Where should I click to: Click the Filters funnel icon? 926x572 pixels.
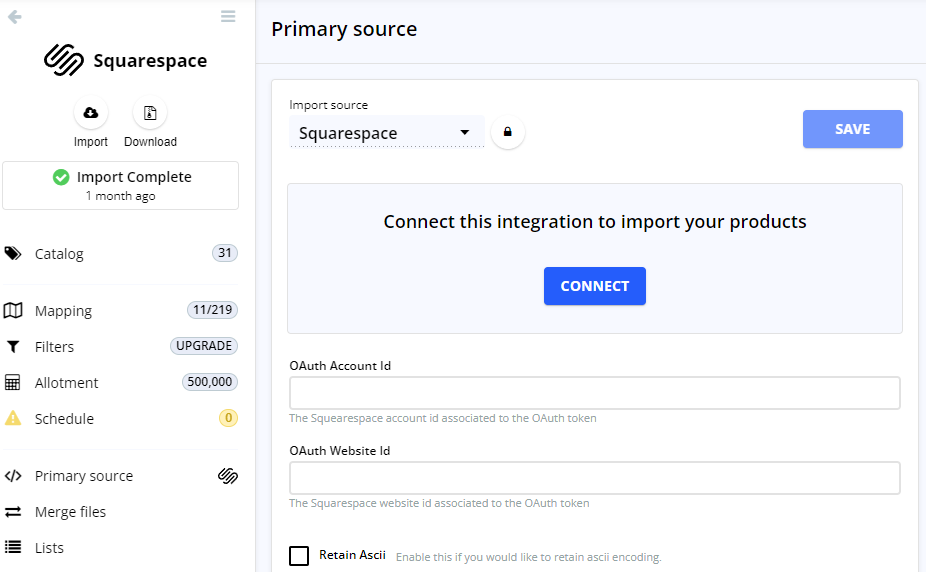(x=13, y=347)
